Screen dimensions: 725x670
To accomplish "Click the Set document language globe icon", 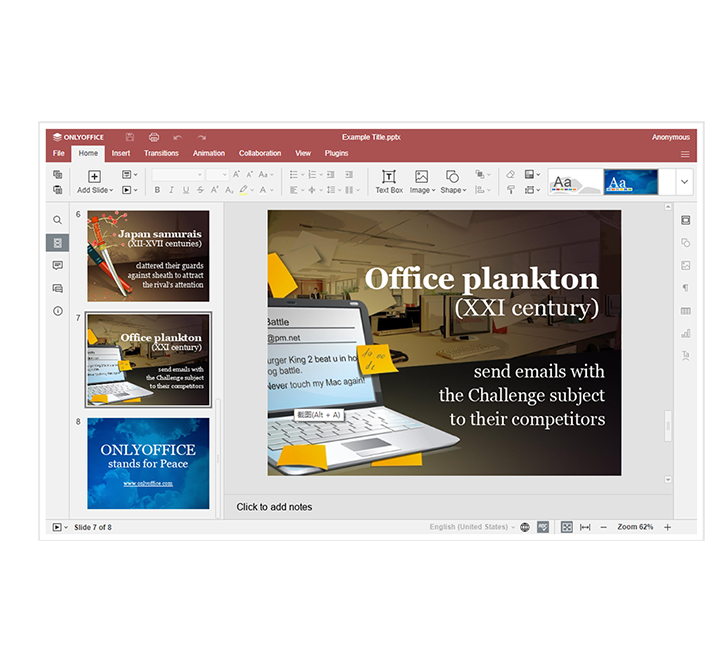I will (x=525, y=527).
